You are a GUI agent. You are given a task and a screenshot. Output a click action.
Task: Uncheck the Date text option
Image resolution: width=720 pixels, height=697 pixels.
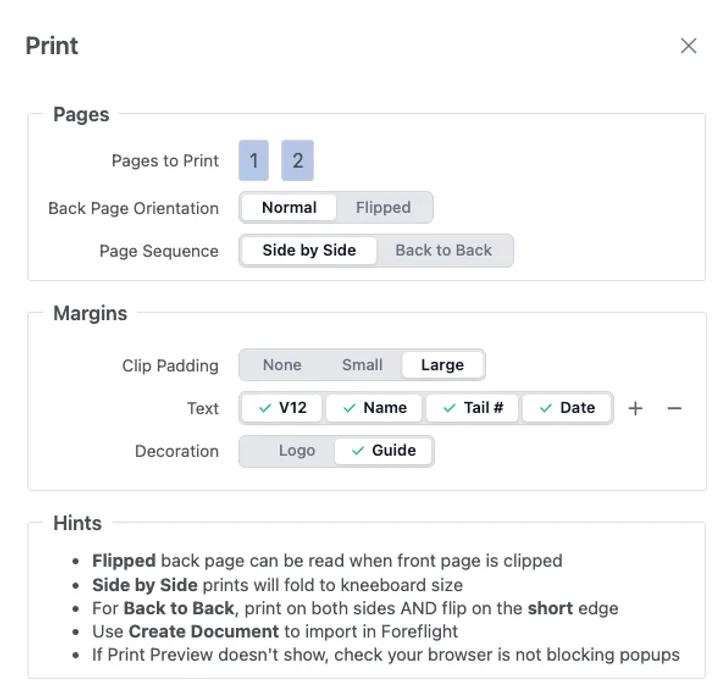click(x=567, y=408)
